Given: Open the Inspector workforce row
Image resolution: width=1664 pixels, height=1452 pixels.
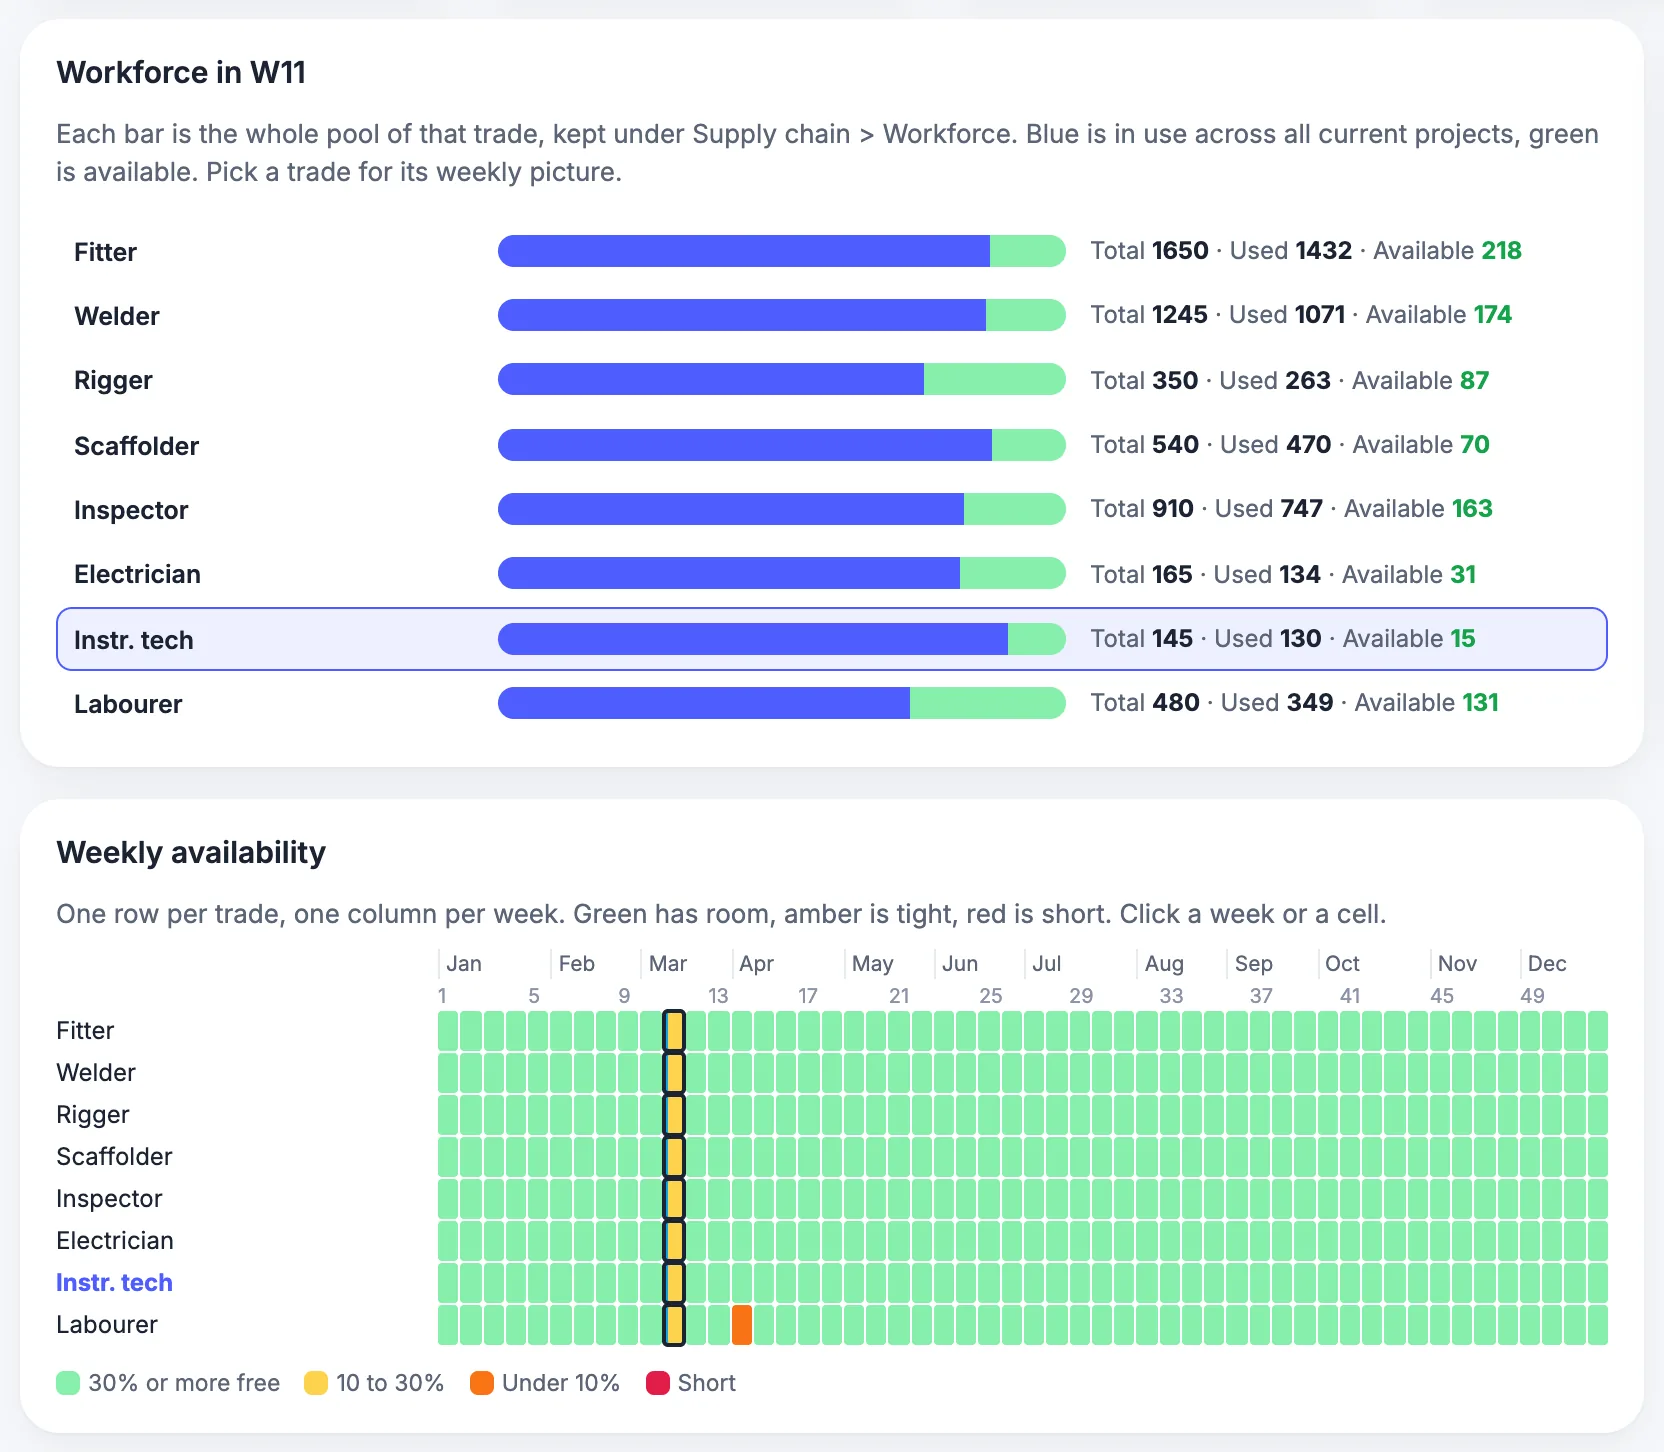Looking at the screenshot, I should click(x=831, y=509).
